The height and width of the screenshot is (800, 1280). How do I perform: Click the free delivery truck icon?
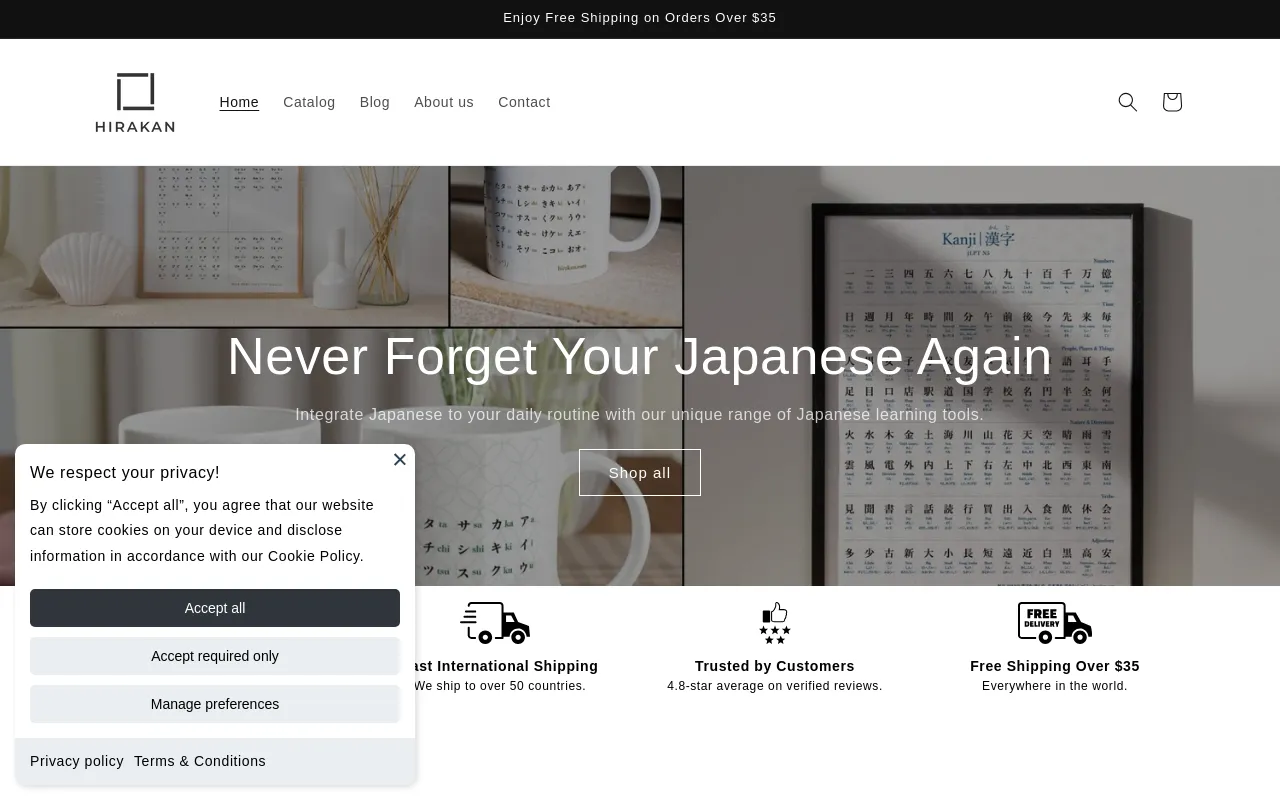click(x=1055, y=623)
